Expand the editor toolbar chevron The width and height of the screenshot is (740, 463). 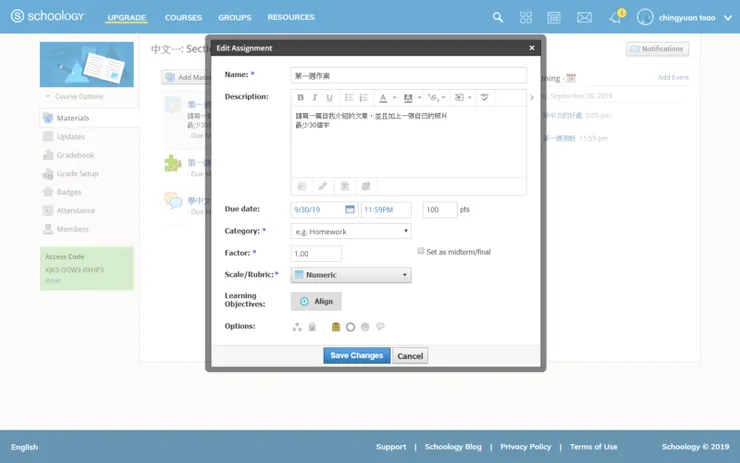coord(532,98)
